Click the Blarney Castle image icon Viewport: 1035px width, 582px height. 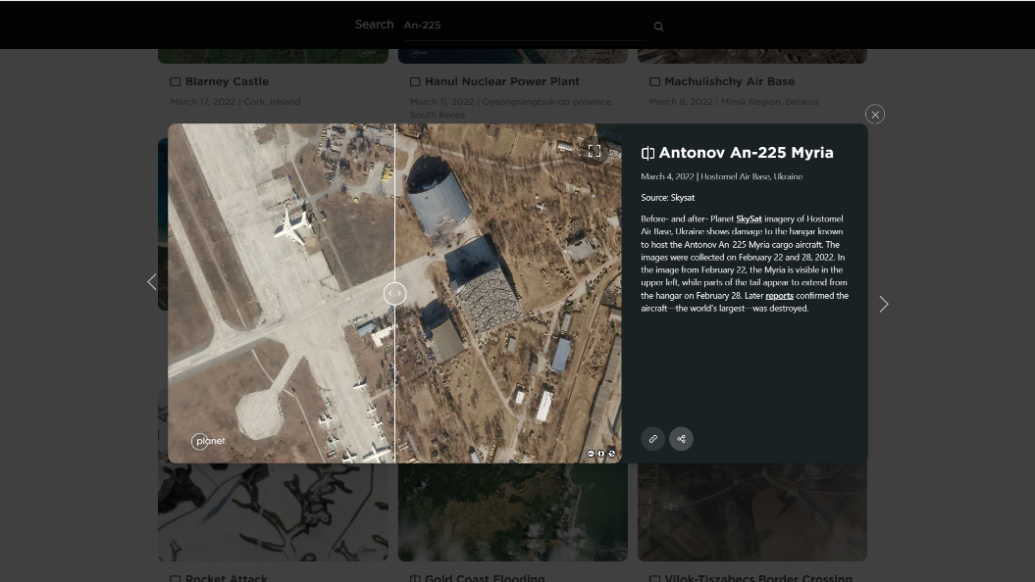coord(175,82)
